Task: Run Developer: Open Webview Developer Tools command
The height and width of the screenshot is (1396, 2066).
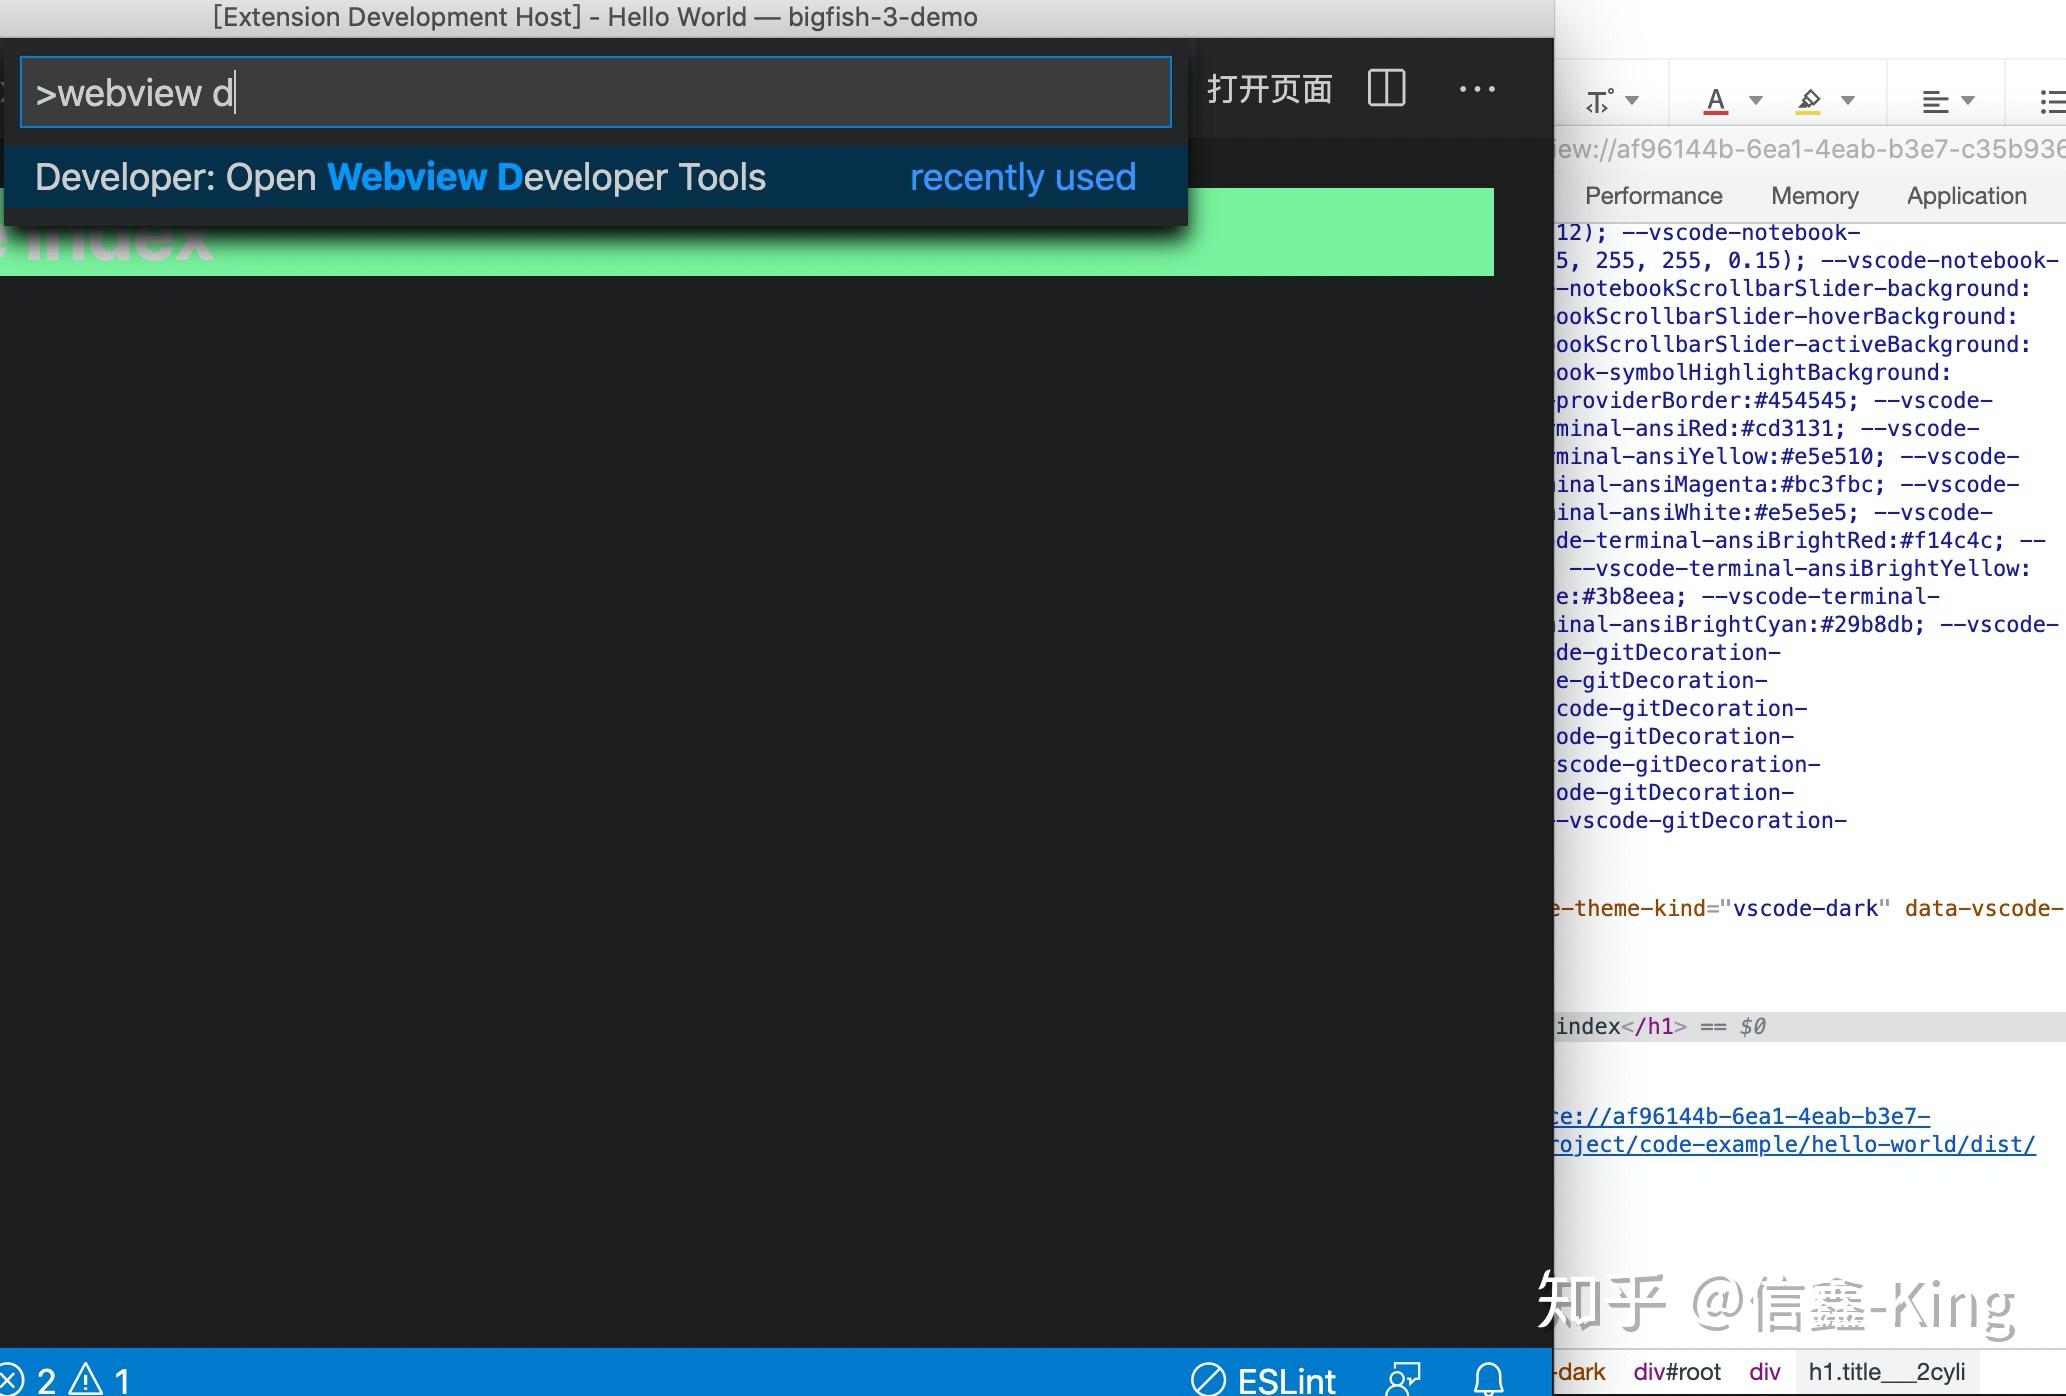Action: (x=400, y=177)
